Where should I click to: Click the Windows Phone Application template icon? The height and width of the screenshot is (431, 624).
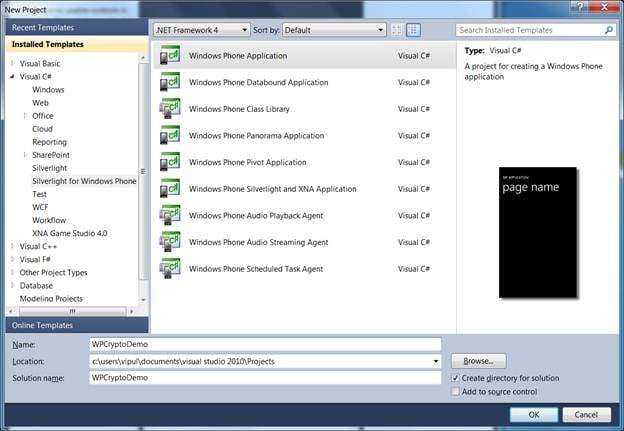point(170,55)
